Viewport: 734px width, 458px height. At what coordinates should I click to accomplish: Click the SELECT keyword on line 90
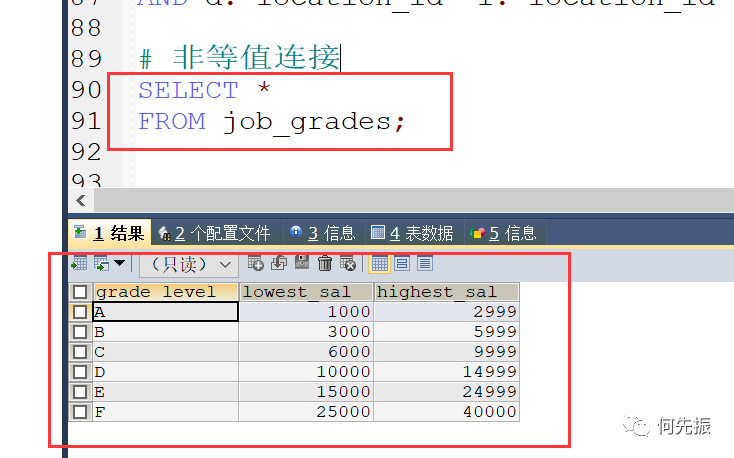(188, 90)
